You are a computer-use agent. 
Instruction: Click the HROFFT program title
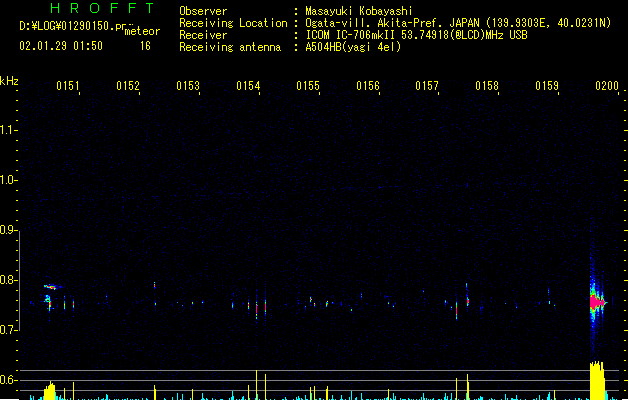point(102,8)
